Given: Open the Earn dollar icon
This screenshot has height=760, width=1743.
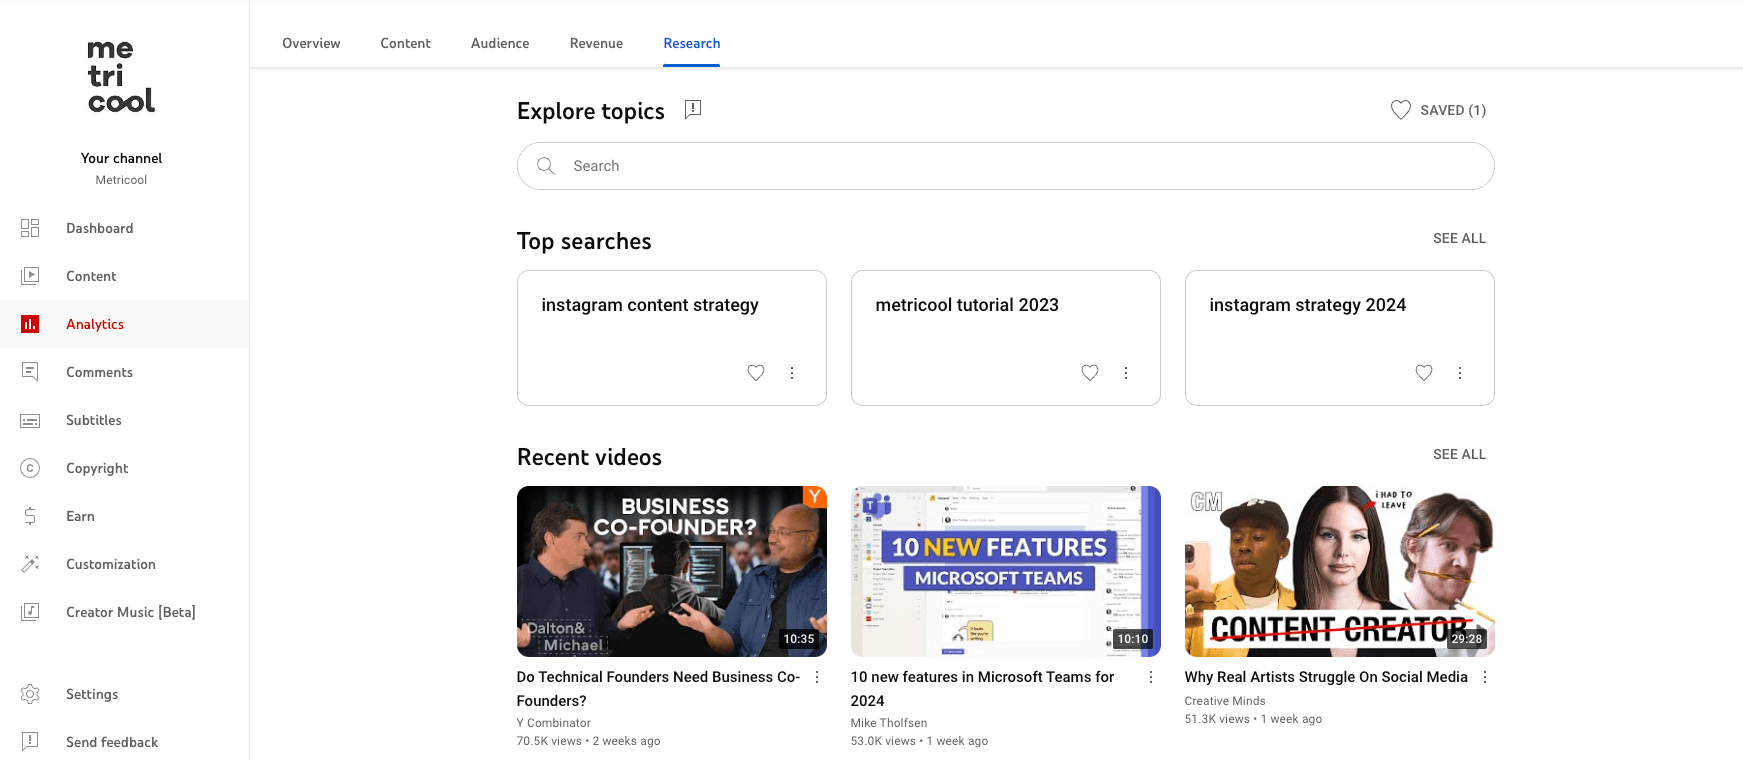Looking at the screenshot, I should click(30, 516).
